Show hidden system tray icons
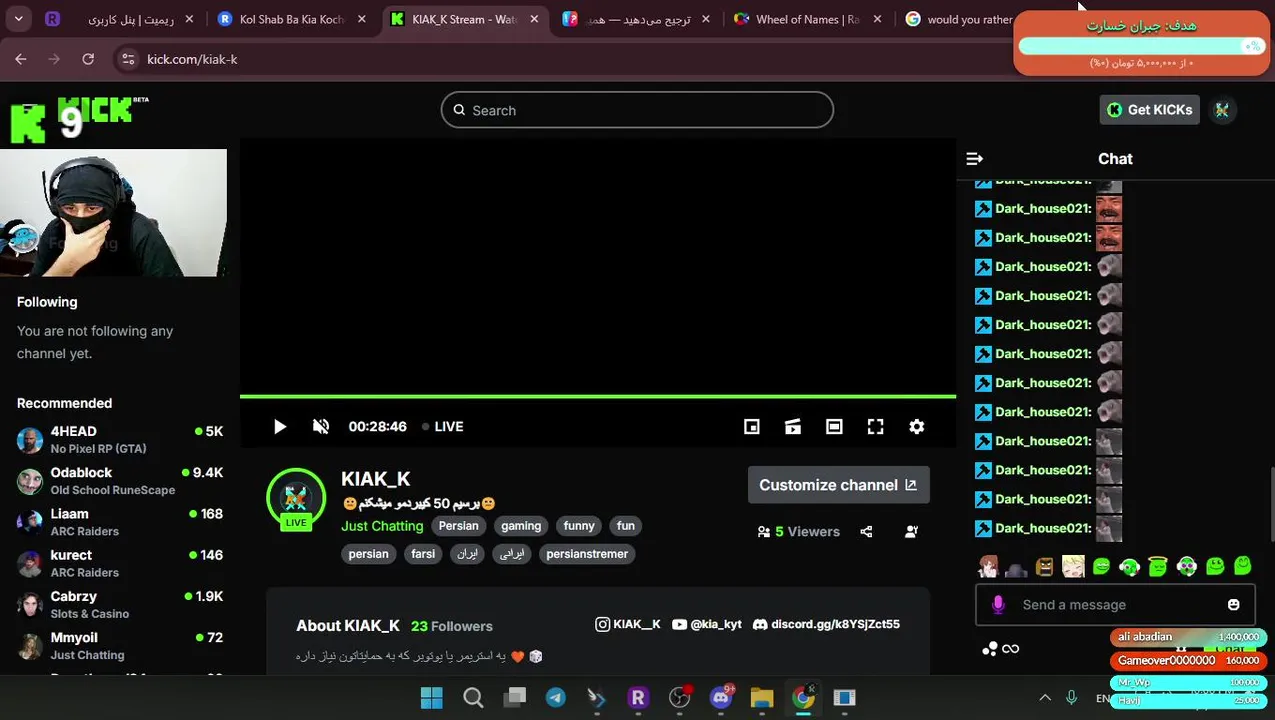This screenshot has width=1275, height=720. tap(1045, 698)
